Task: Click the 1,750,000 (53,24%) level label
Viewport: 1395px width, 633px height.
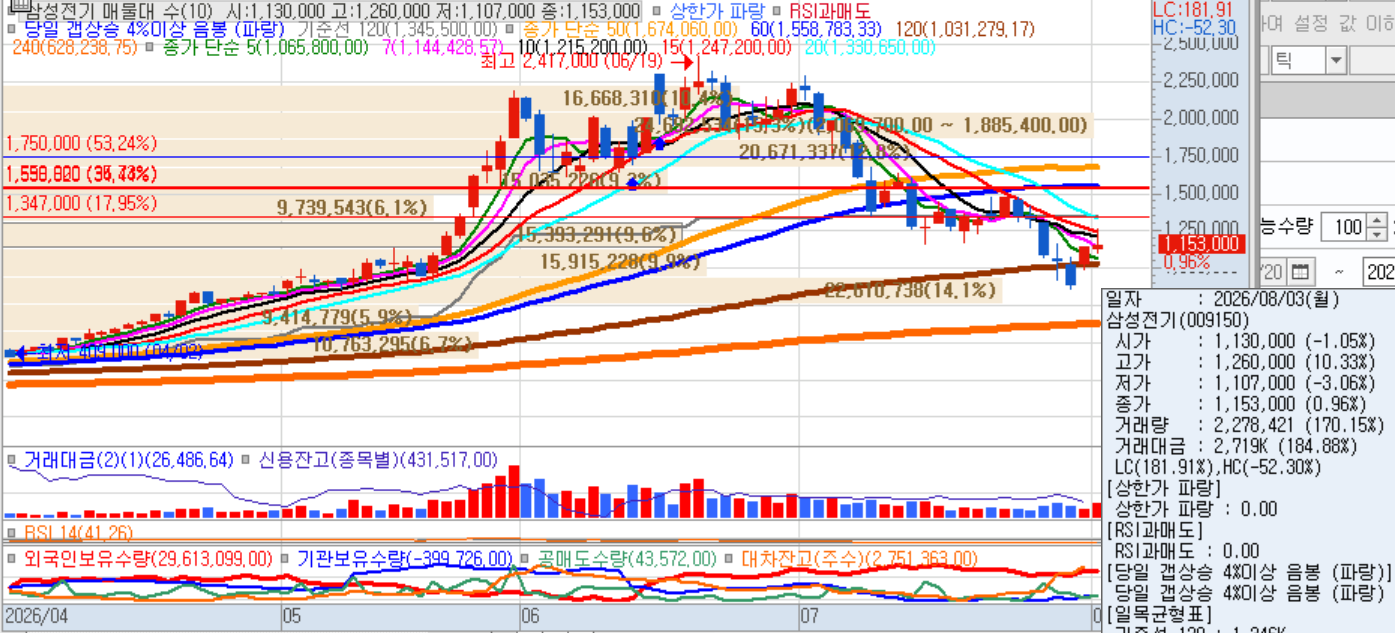Action: pos(82,143)
